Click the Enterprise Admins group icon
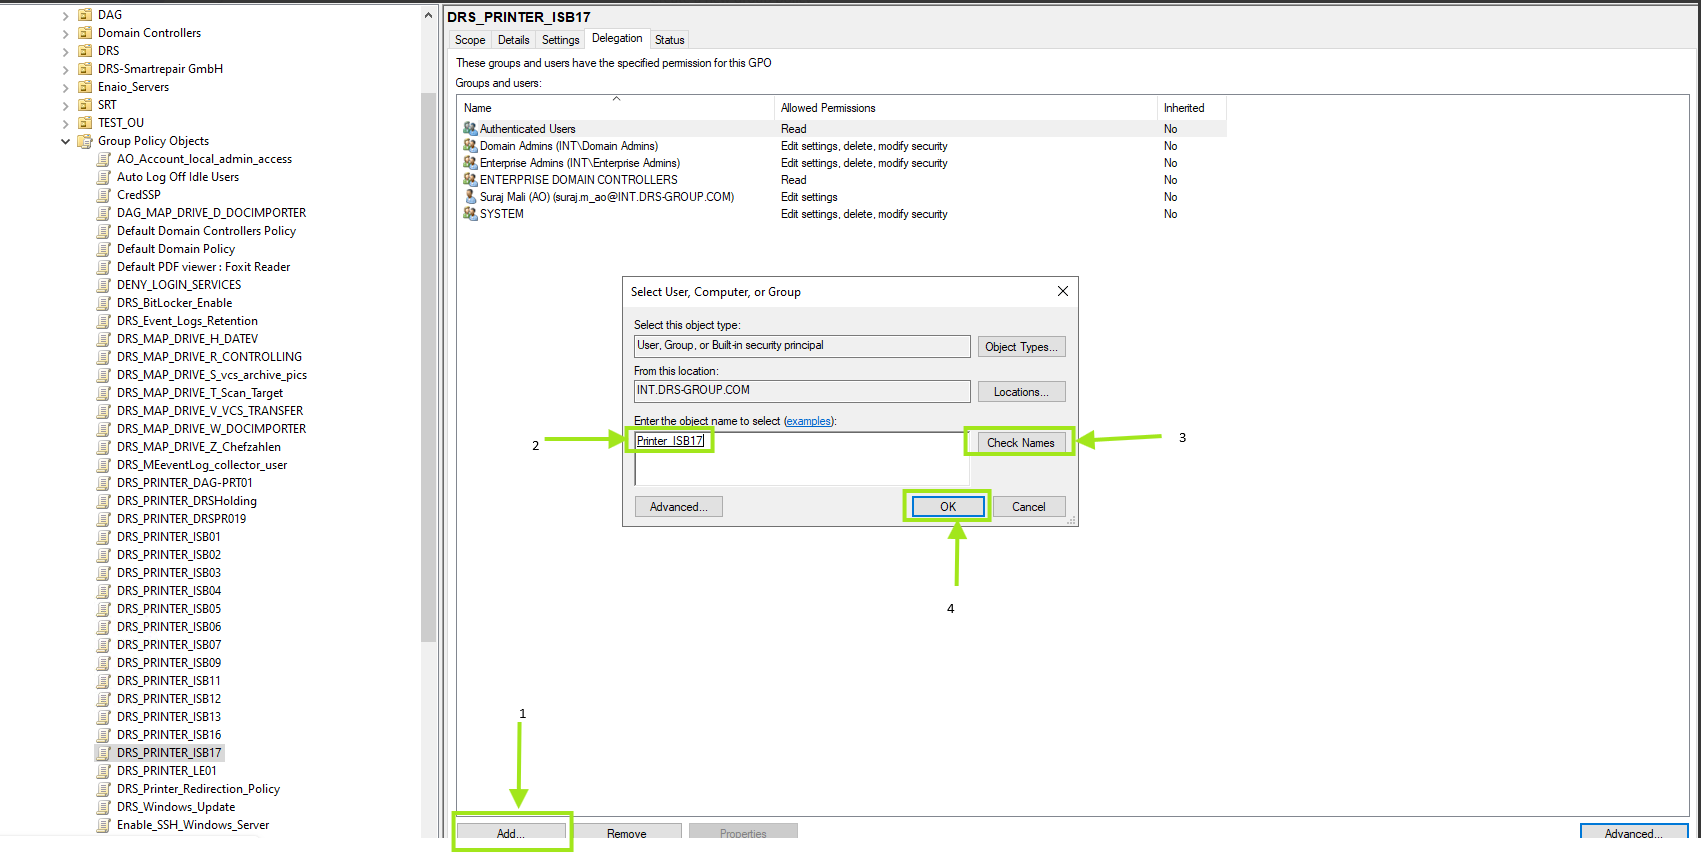This screenshot has width=1701, height=853. [x=469, y=163]
